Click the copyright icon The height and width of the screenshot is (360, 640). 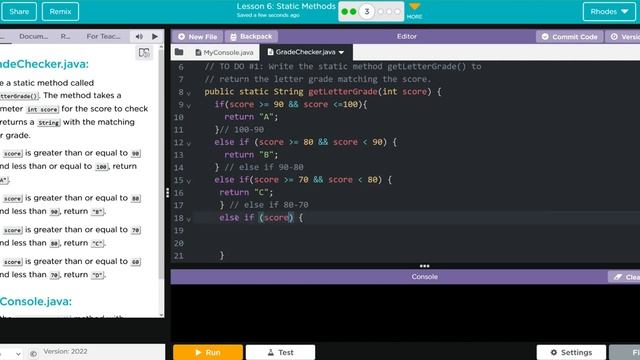[x=33, y=353]
